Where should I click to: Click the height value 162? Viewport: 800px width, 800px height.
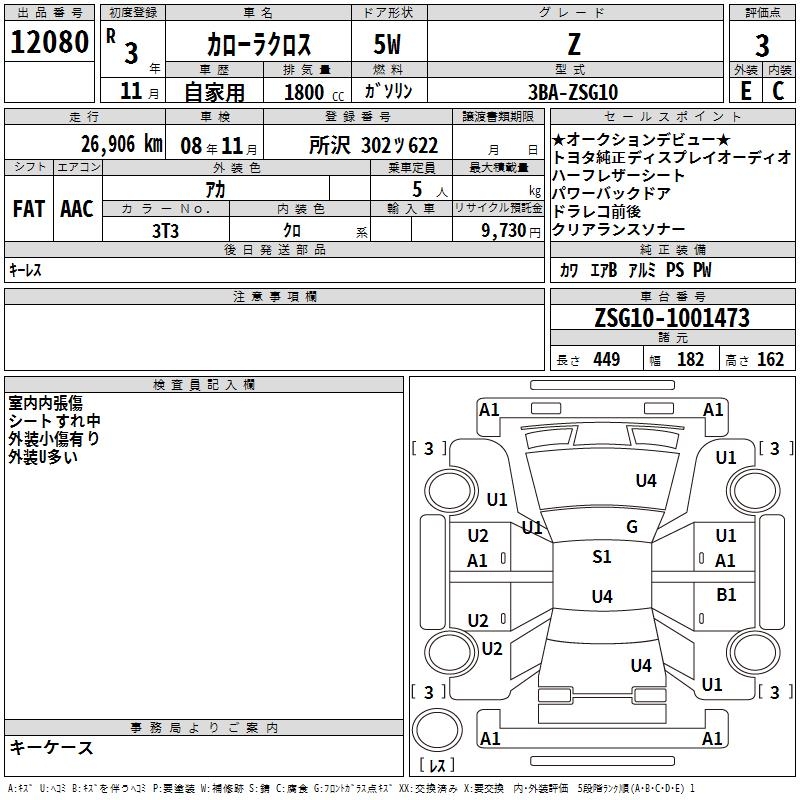pyautogui.click(x=770, y=360)
